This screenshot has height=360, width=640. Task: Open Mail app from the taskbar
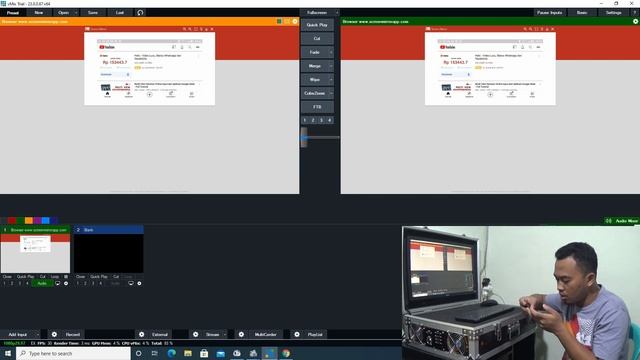(x=220, y=353)
